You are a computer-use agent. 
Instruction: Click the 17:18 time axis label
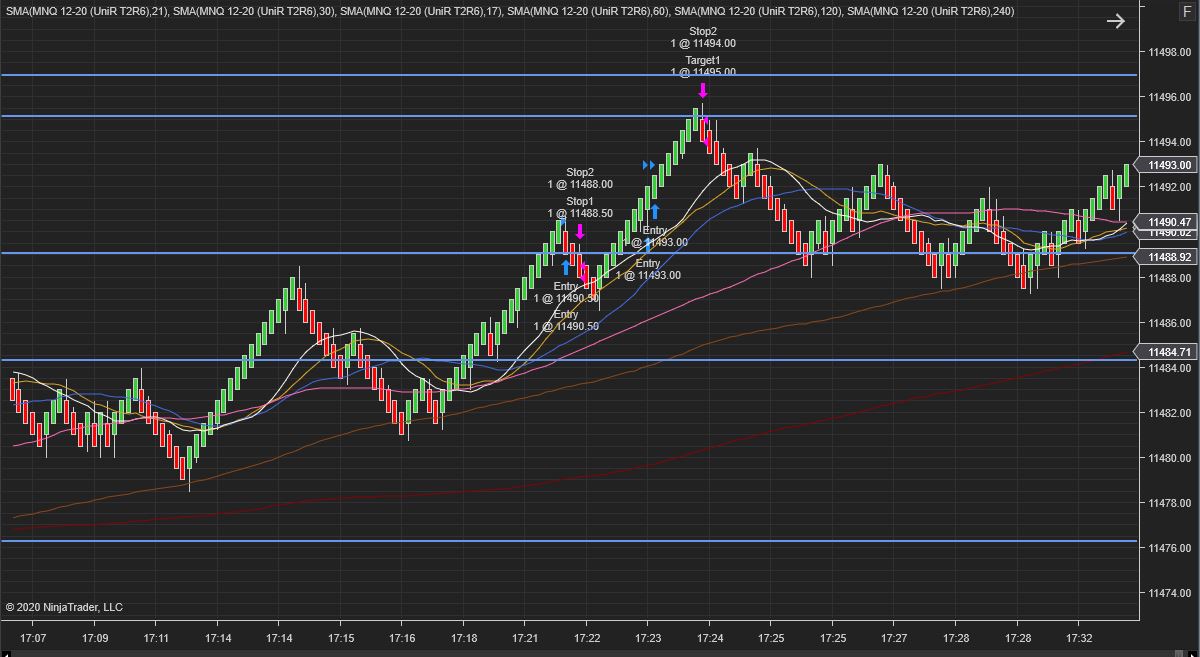pos(464,637)
